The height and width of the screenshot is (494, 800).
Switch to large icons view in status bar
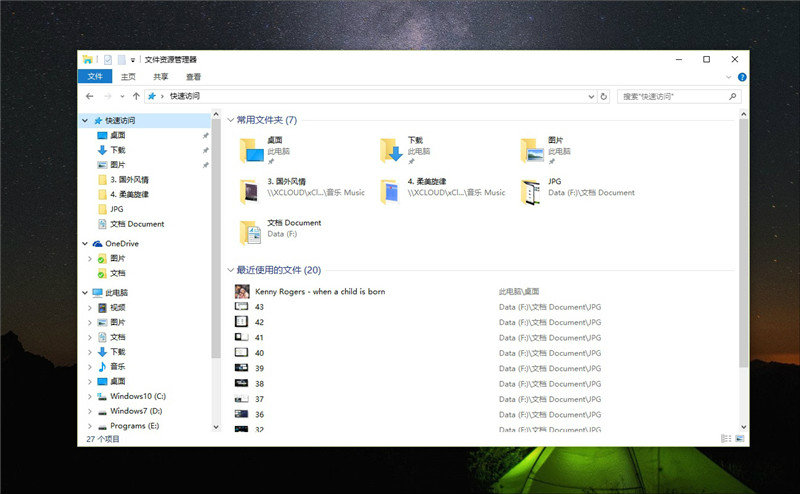click(x=740, y=438)
